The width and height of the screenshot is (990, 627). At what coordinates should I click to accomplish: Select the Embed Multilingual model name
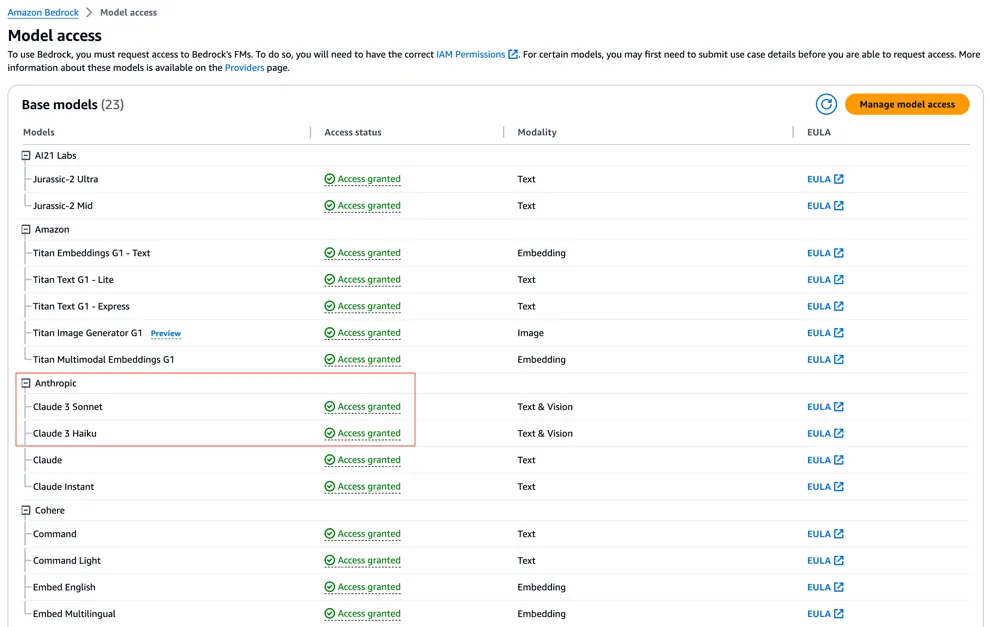pos(74,614)
